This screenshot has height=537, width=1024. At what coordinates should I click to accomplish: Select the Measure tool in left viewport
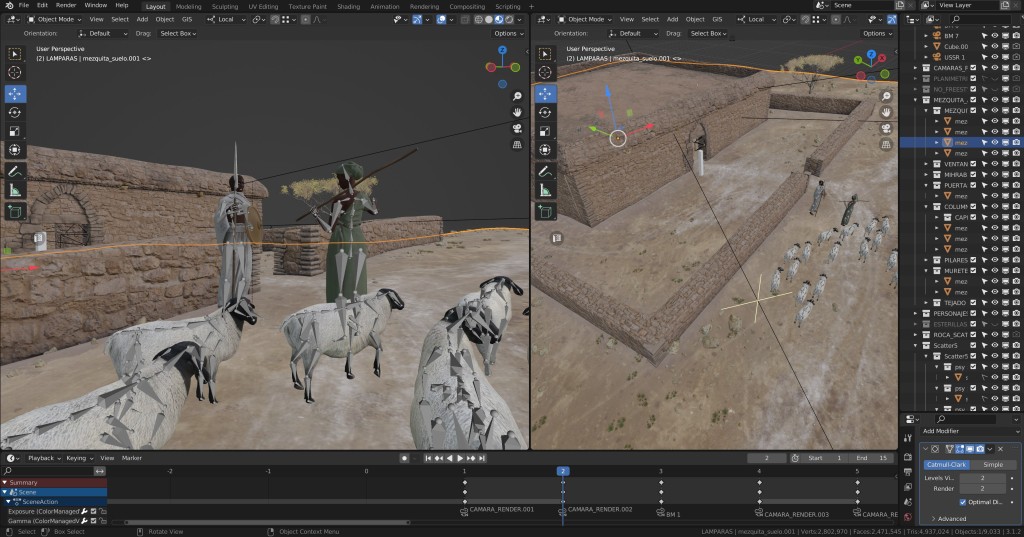coord(15,189)
